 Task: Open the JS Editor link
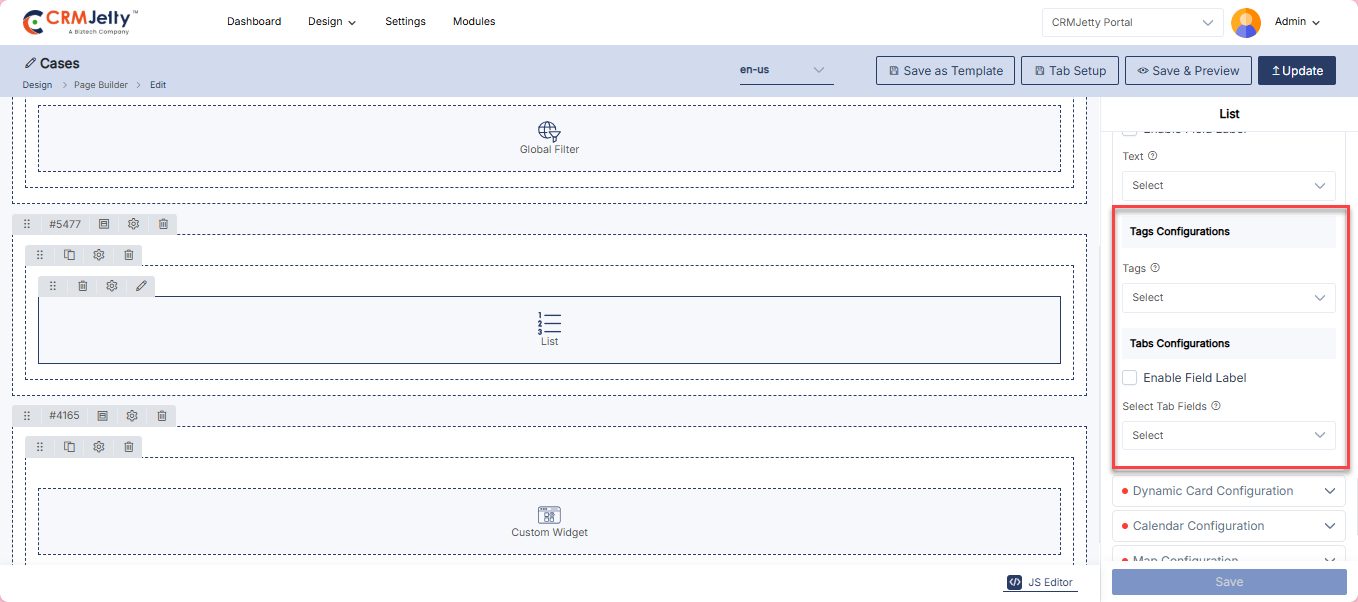click(1041, 582)
